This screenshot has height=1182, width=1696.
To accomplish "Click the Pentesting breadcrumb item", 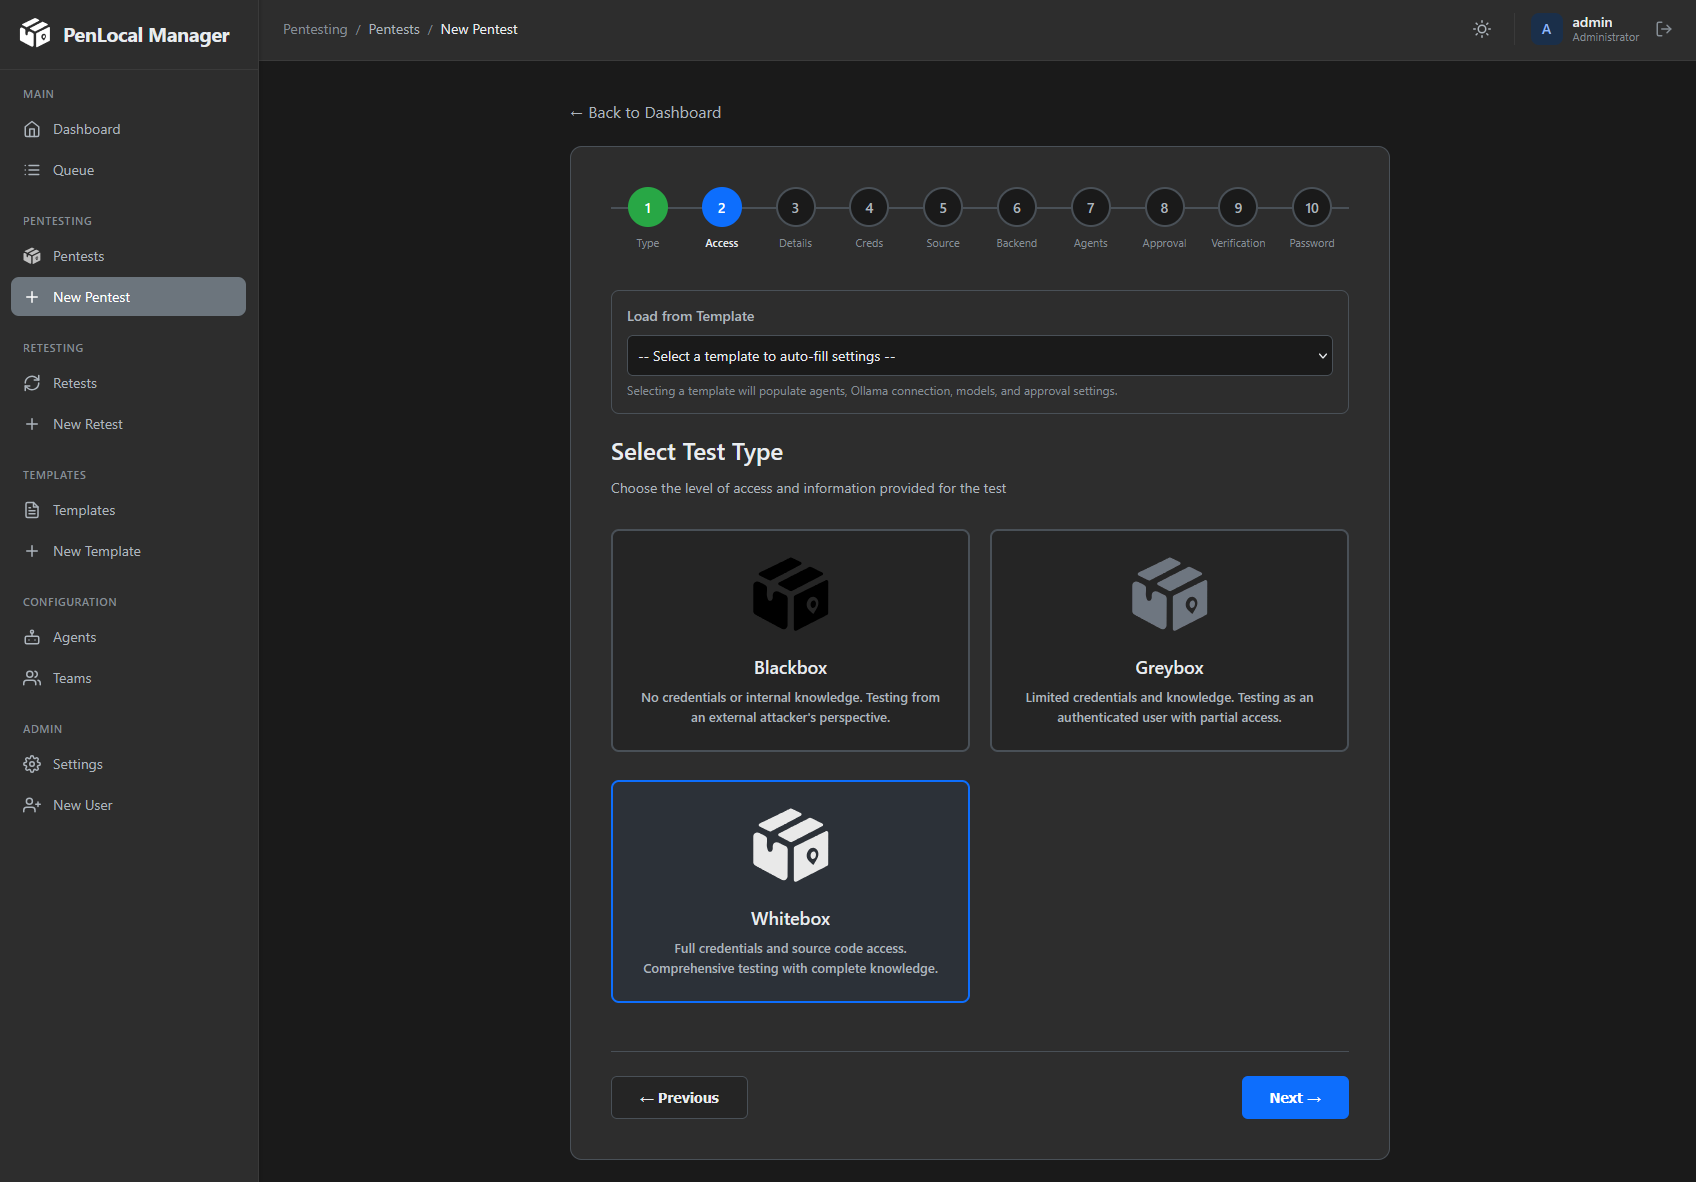I will [315, 29].
